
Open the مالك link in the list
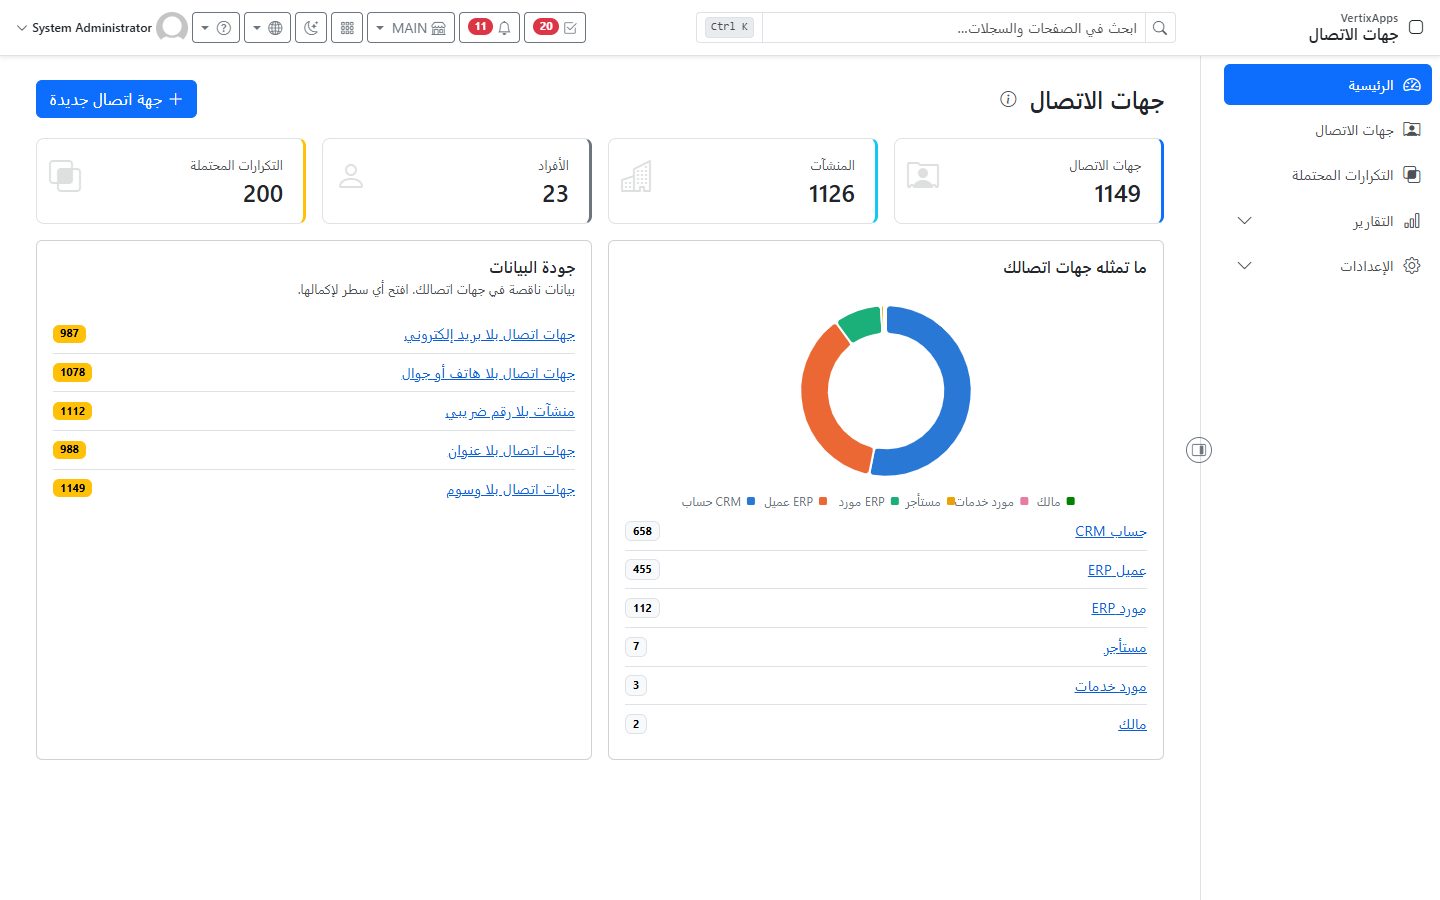click(x=1132, y=724)
